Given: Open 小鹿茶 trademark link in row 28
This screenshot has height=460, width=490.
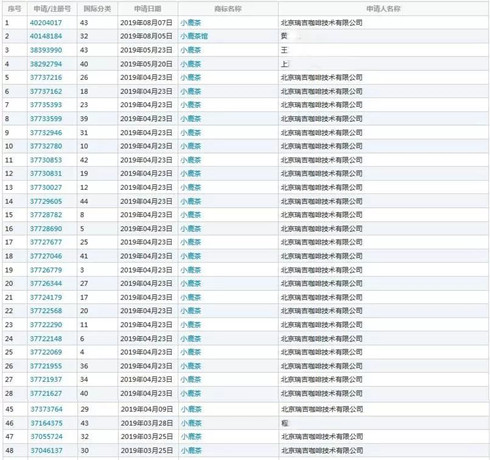Looking at the screenshot, I should click(x=191, y=393).
